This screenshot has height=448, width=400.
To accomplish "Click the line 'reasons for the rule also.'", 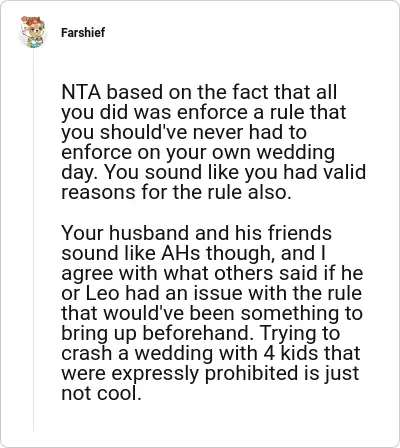I will 176,192.
